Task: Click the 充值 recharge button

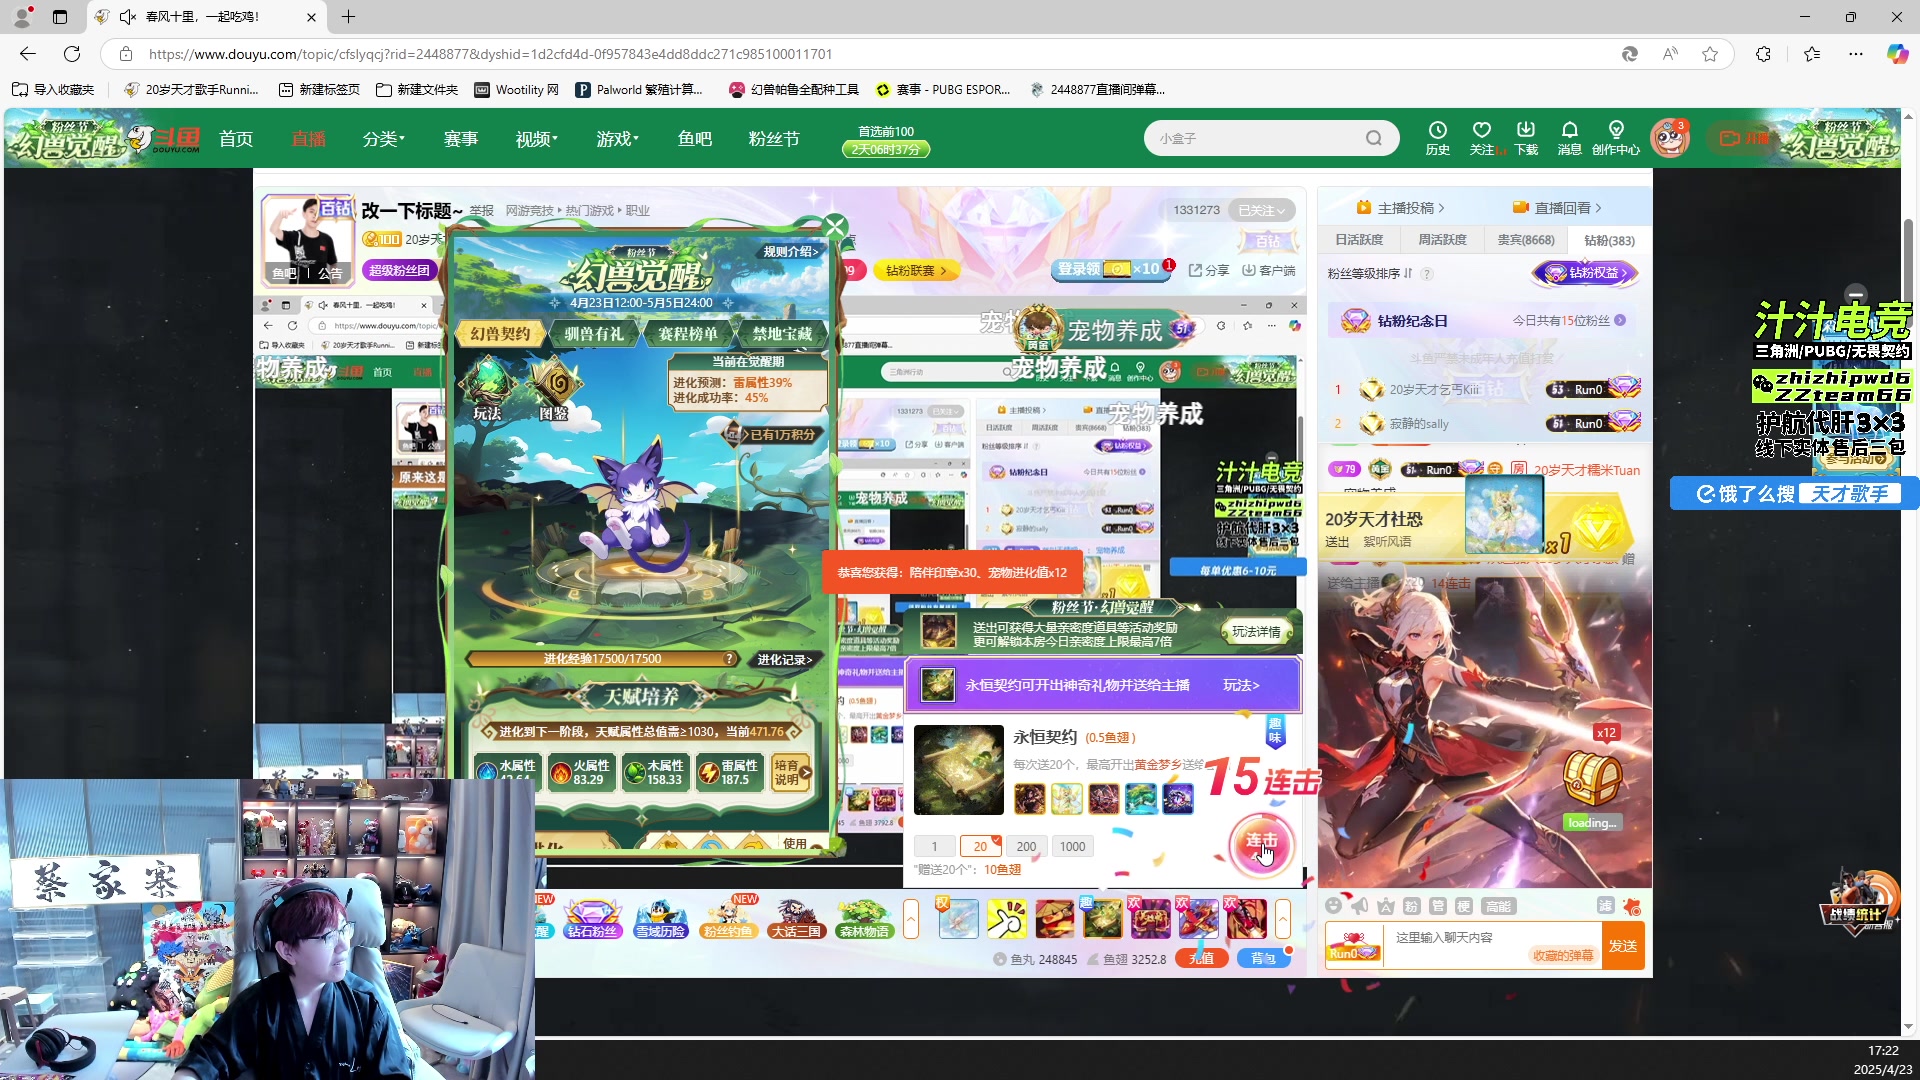Action: click(1202, 959)
